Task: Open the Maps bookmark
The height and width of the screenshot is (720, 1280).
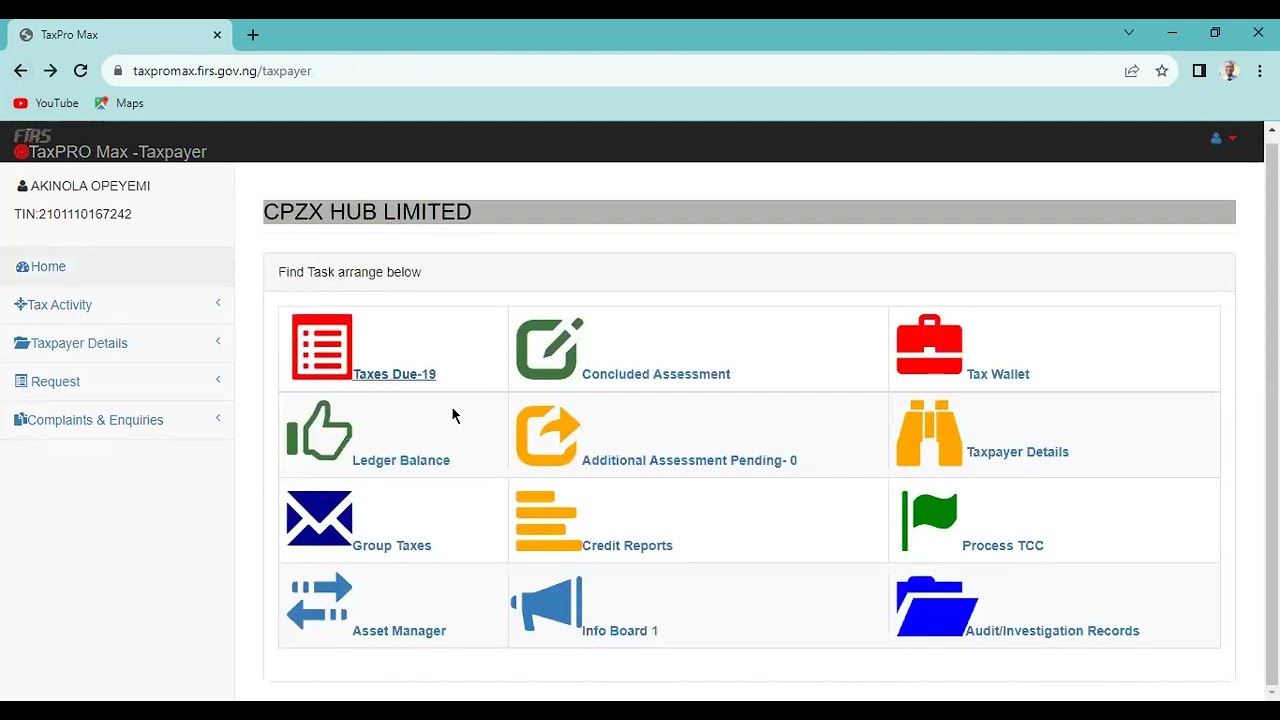Action: (119, 103)
